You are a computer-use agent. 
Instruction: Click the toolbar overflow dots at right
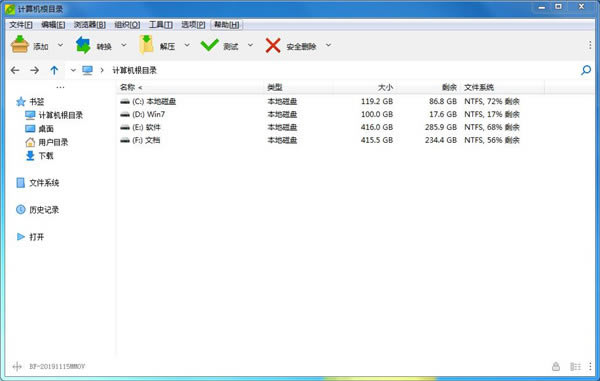[590, 45]
